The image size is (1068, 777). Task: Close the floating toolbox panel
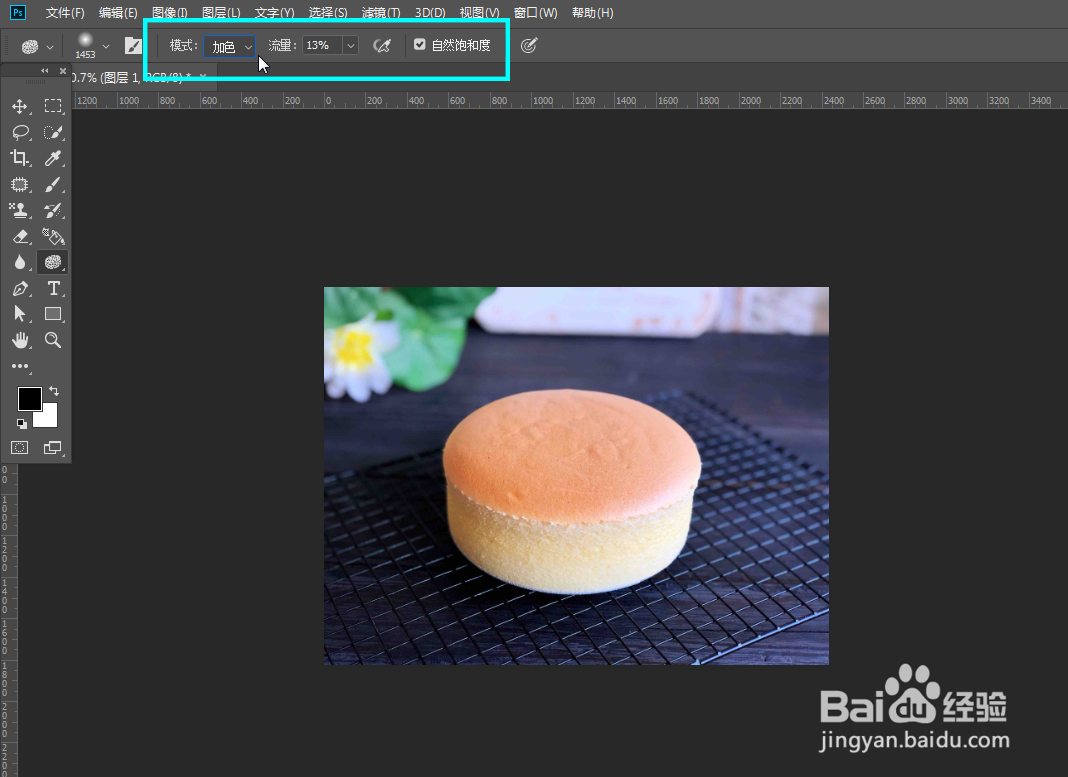pos(63,71)
